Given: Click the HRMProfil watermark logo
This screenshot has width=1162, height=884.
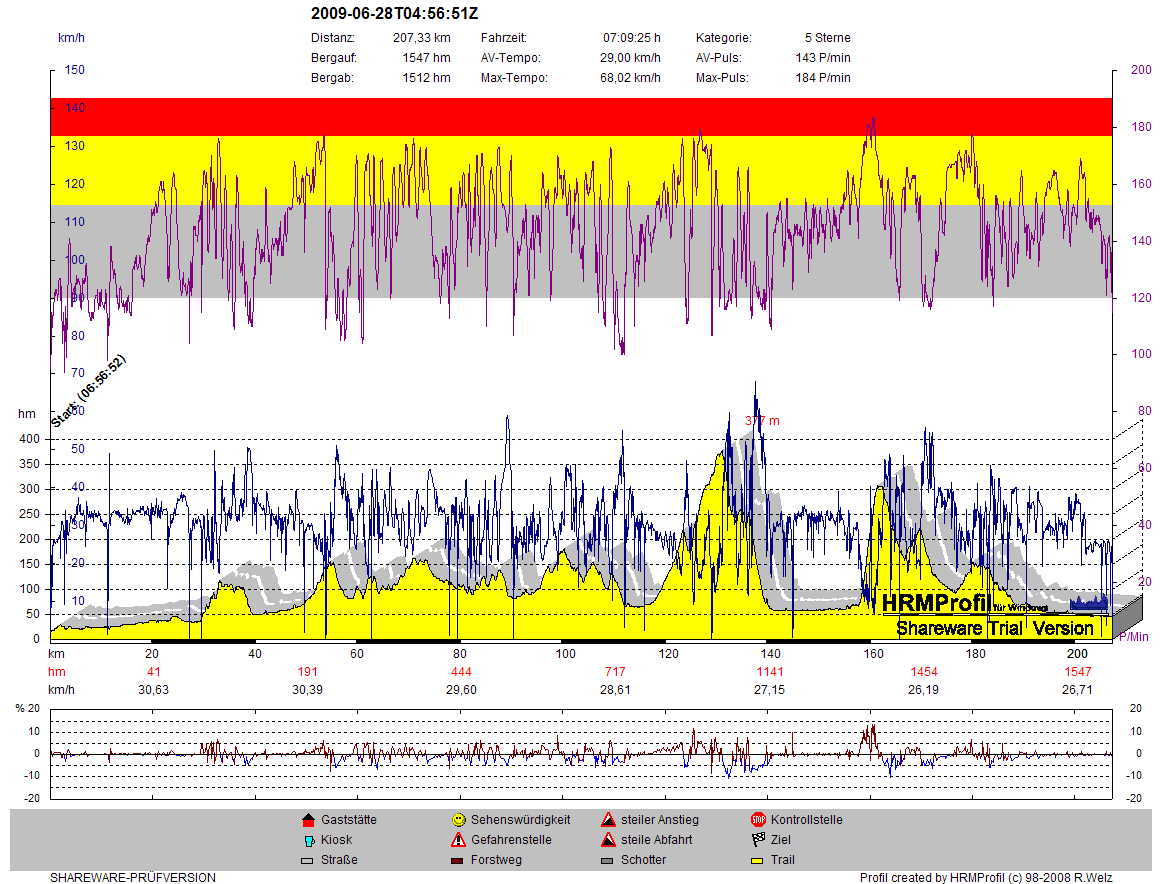Looking at the screenshot, I should (935, 603).
